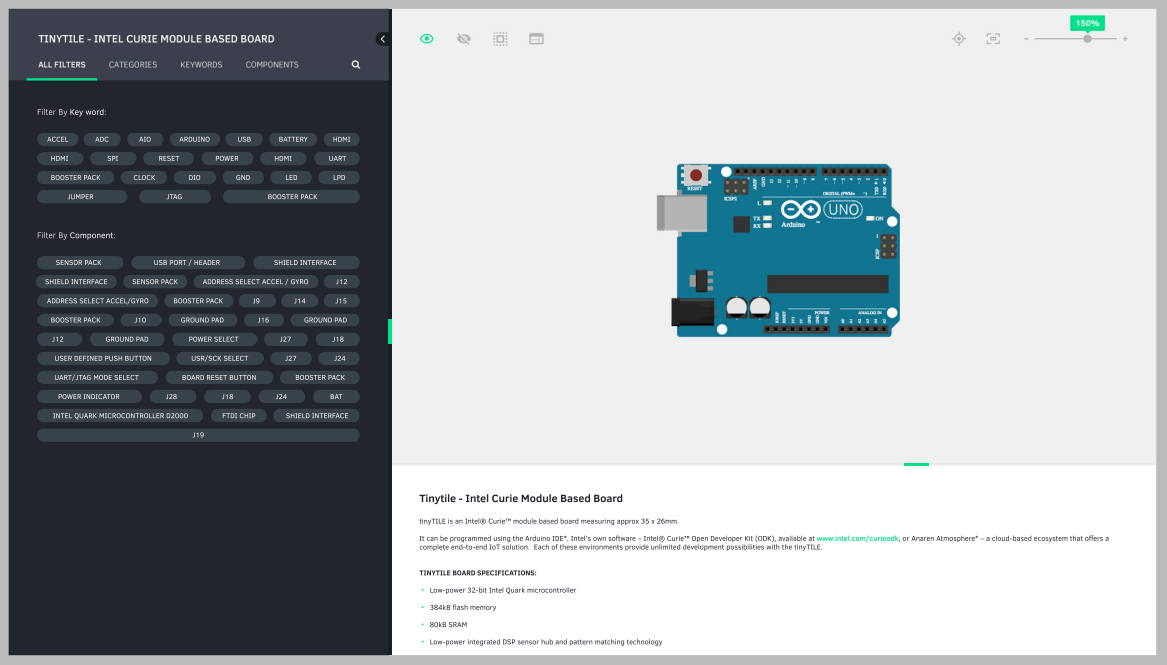Click the Arduino UNO board image
The height and width of the screenshot is (665, 1167).
pyautogui.click(x=778, y=251)
